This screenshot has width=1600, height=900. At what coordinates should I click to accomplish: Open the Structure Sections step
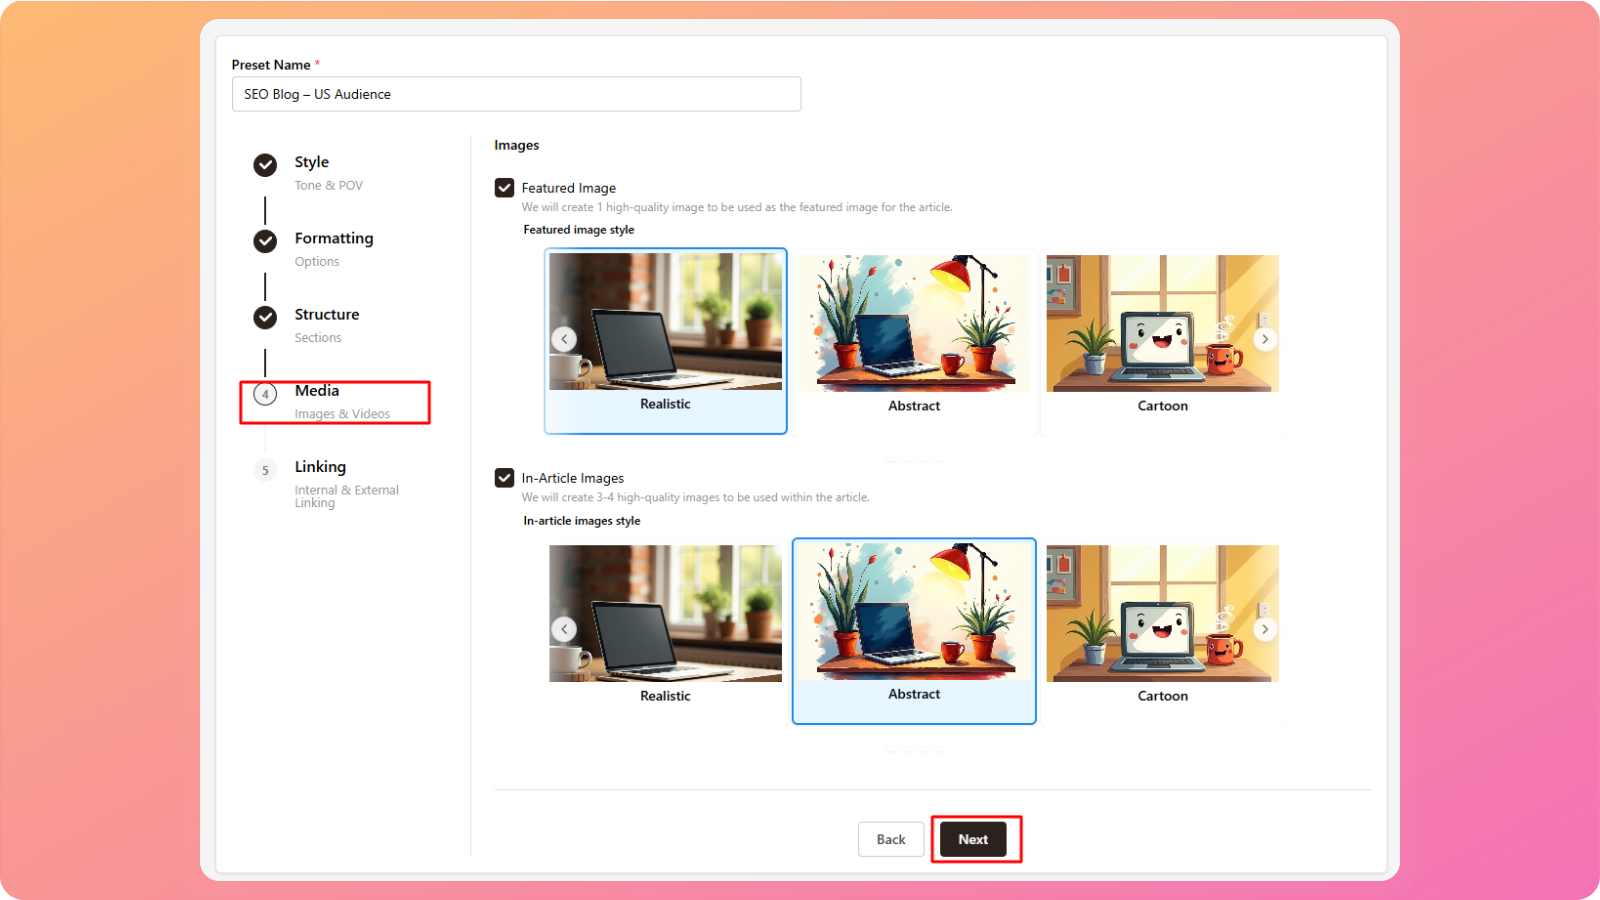point(327,315)
